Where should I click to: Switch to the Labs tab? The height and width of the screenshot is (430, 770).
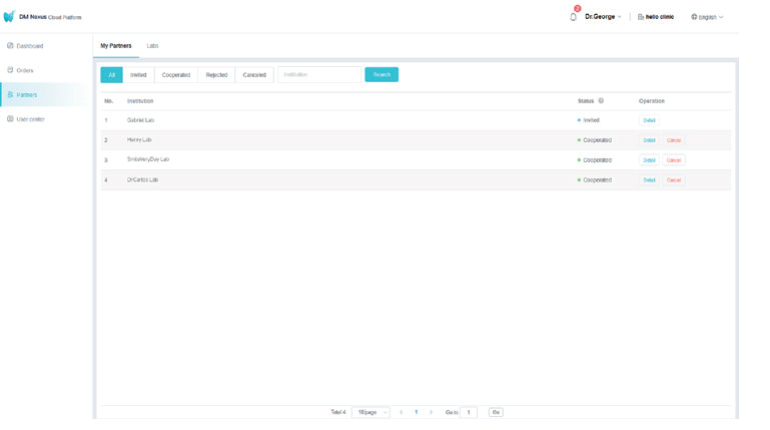tap(153, 46)
